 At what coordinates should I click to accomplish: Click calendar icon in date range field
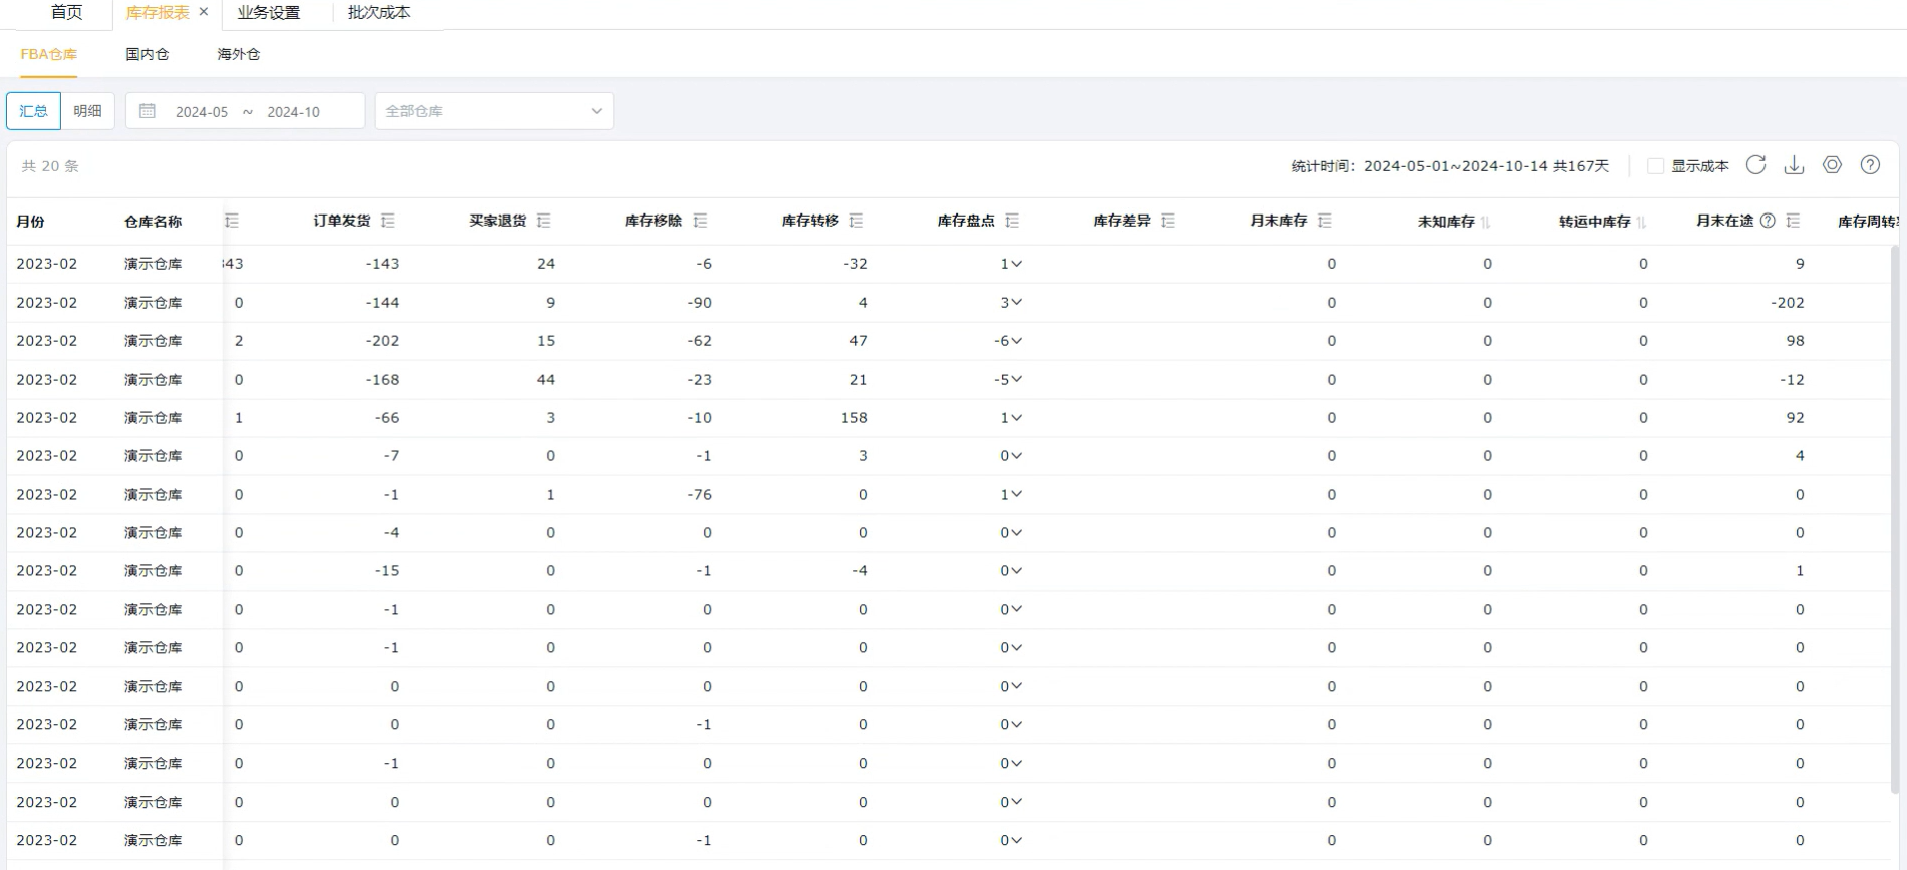point(147,111)
